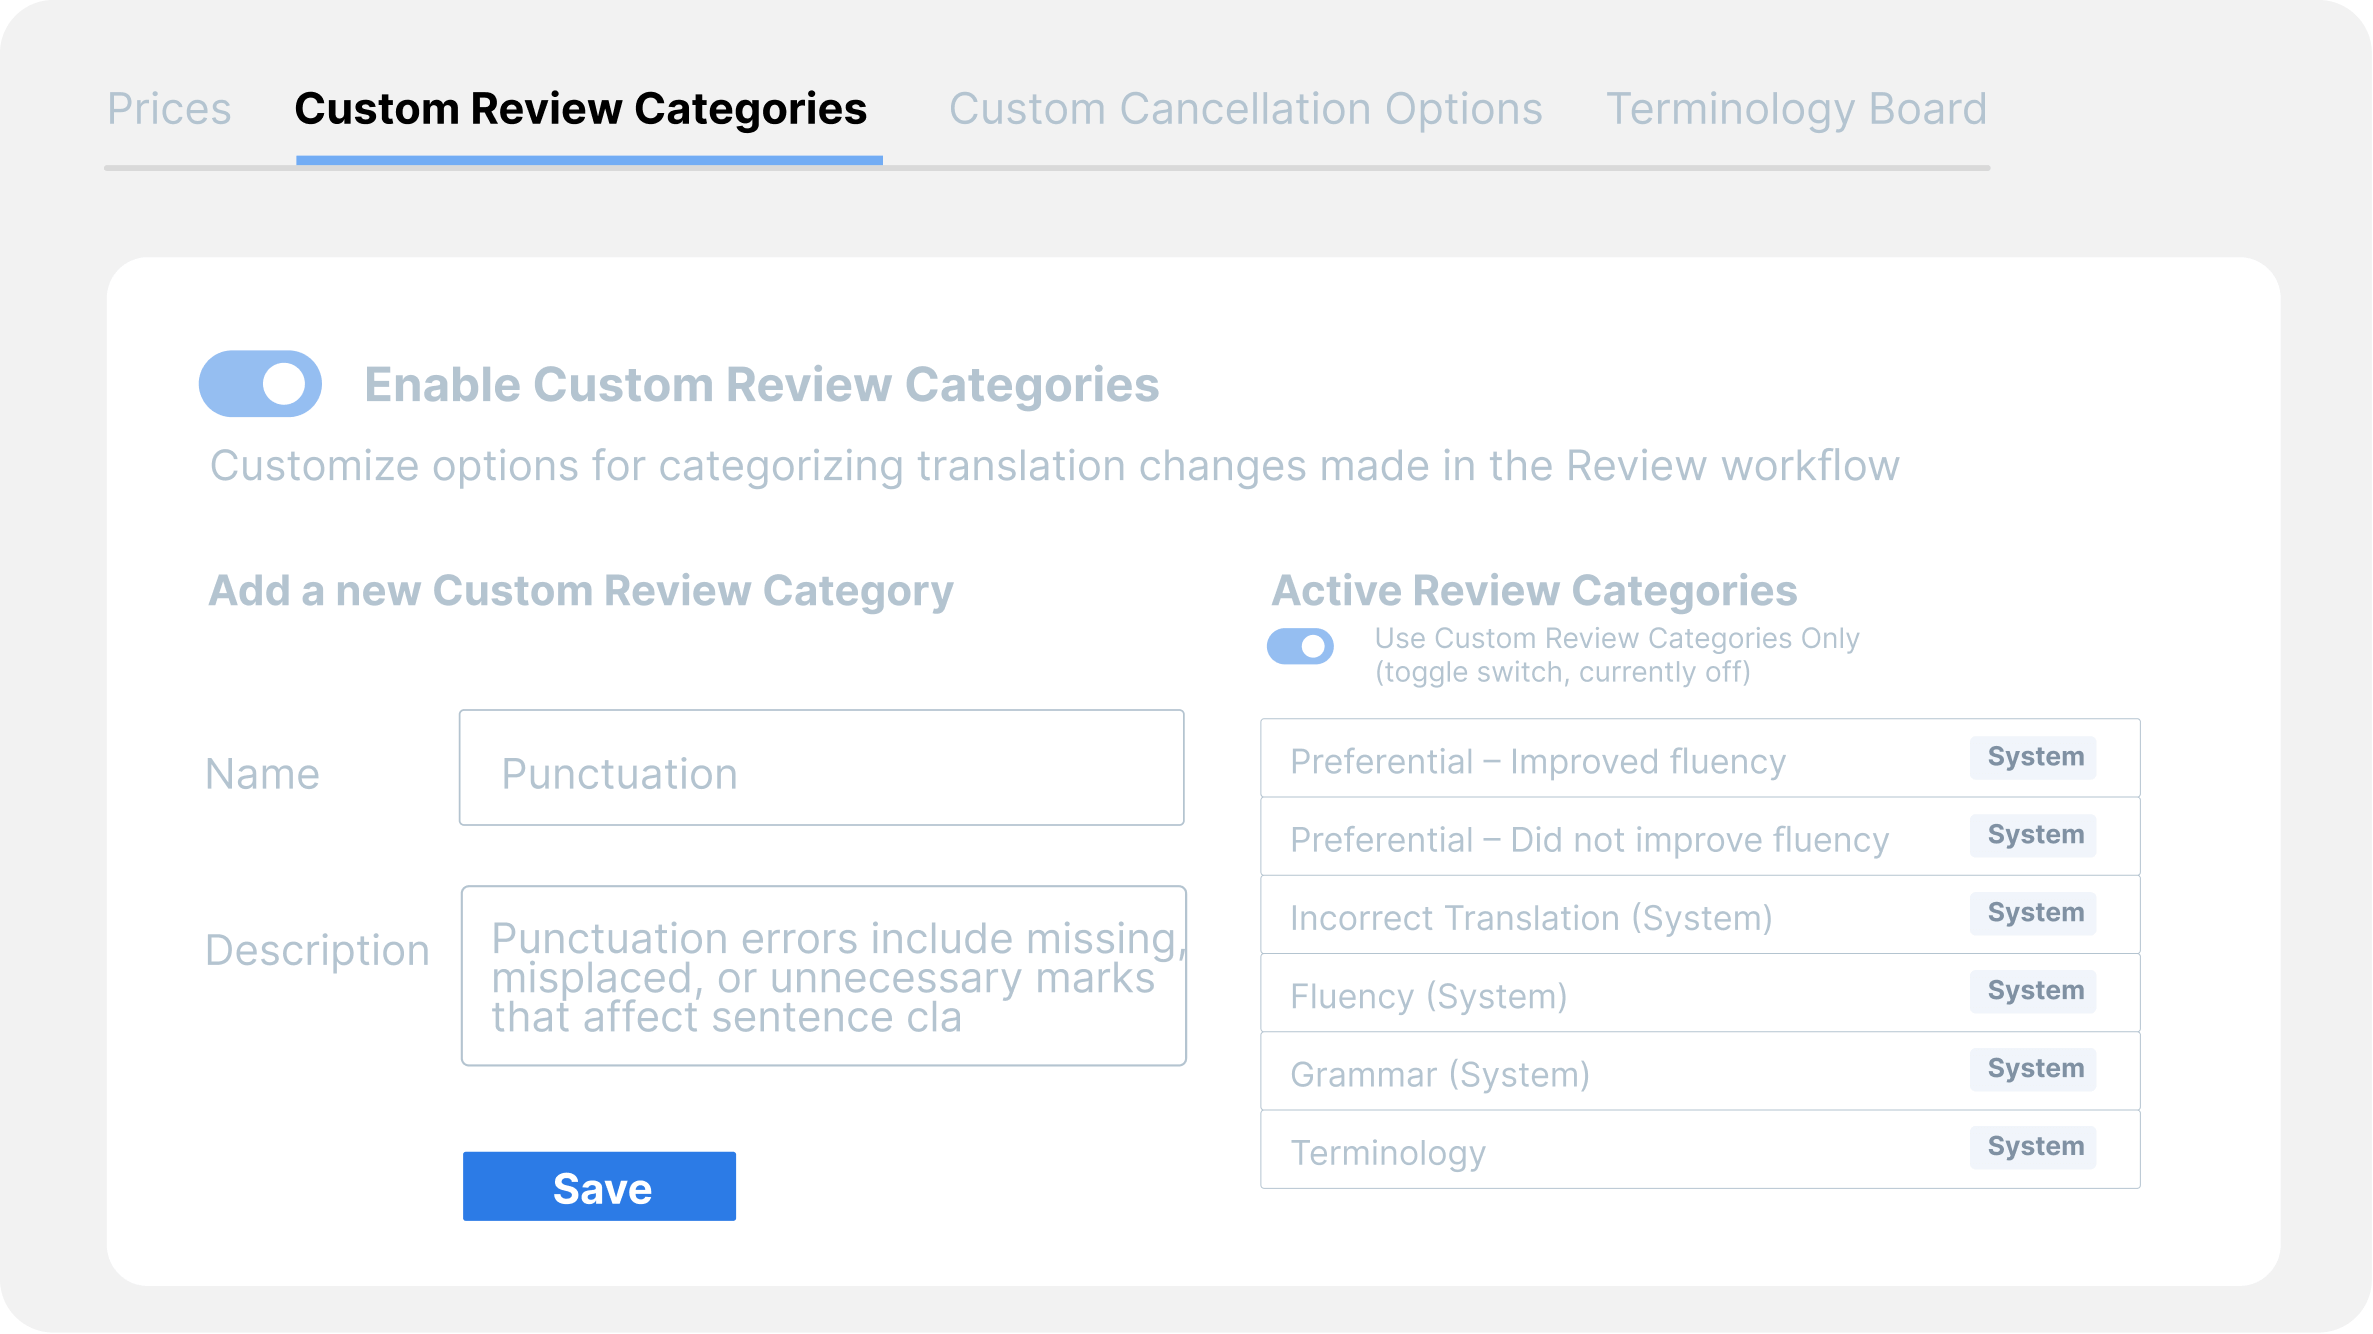Select Preferential – Improved fluency category row

(x=1538, y=761)
